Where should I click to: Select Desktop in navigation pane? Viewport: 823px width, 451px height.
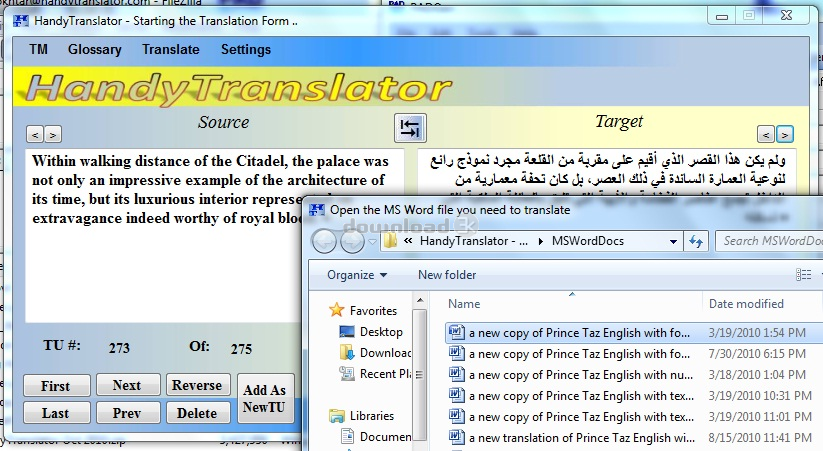372,332
